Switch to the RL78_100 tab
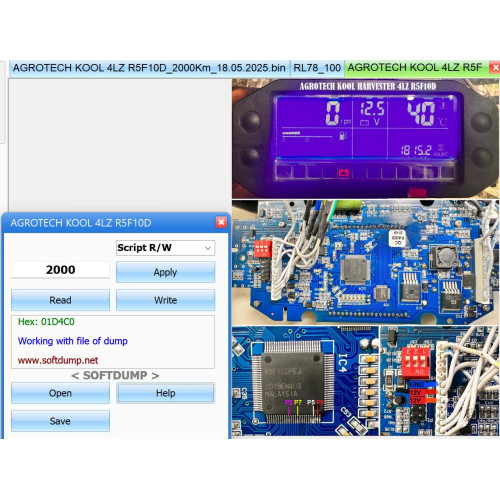 317,68
